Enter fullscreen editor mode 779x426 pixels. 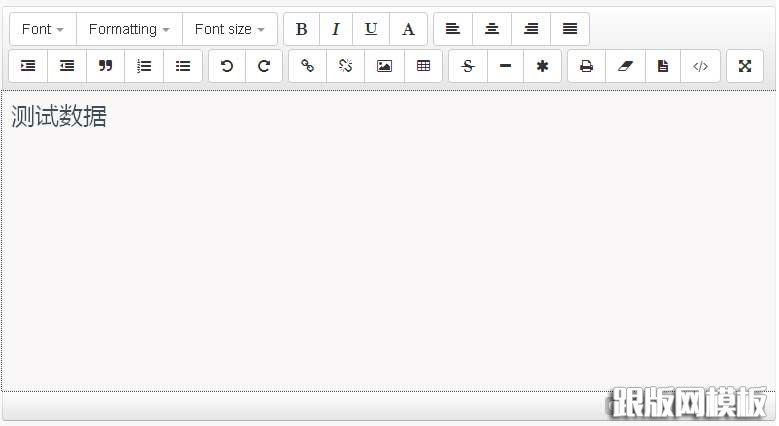pos(745,66)
